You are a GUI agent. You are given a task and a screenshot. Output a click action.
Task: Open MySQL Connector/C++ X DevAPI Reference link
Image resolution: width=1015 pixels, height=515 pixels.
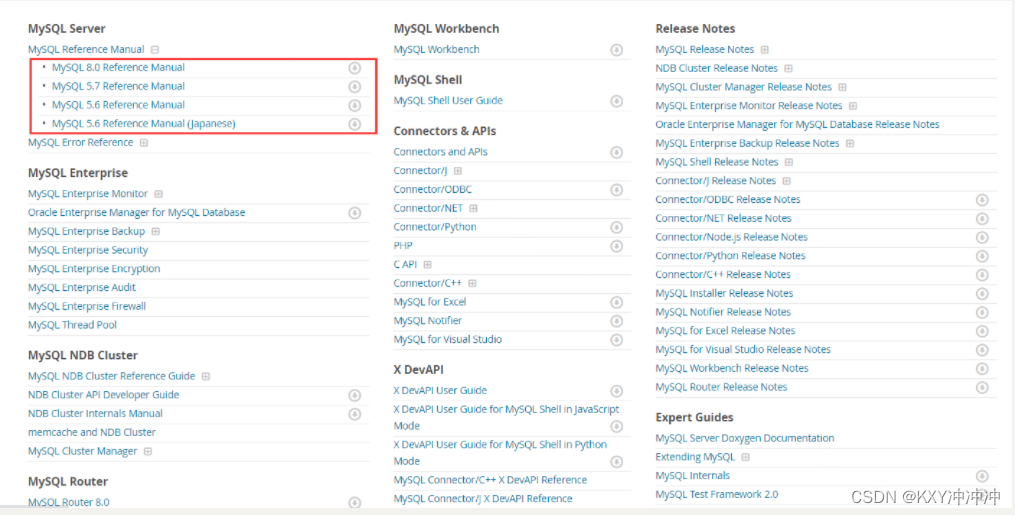click(x=490, y=480)
